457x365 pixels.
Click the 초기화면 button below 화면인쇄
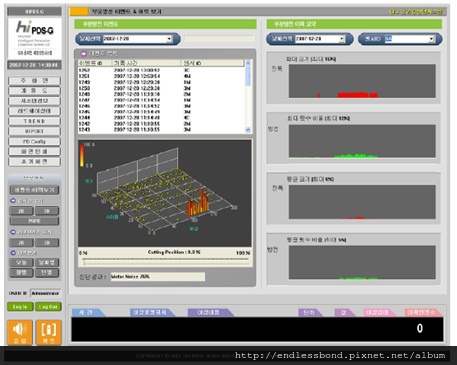(34, 162)
